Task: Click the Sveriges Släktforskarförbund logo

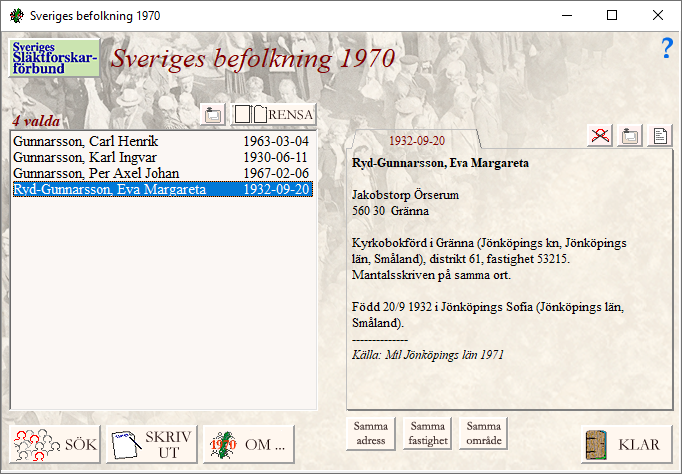Action: pos(54,58)
